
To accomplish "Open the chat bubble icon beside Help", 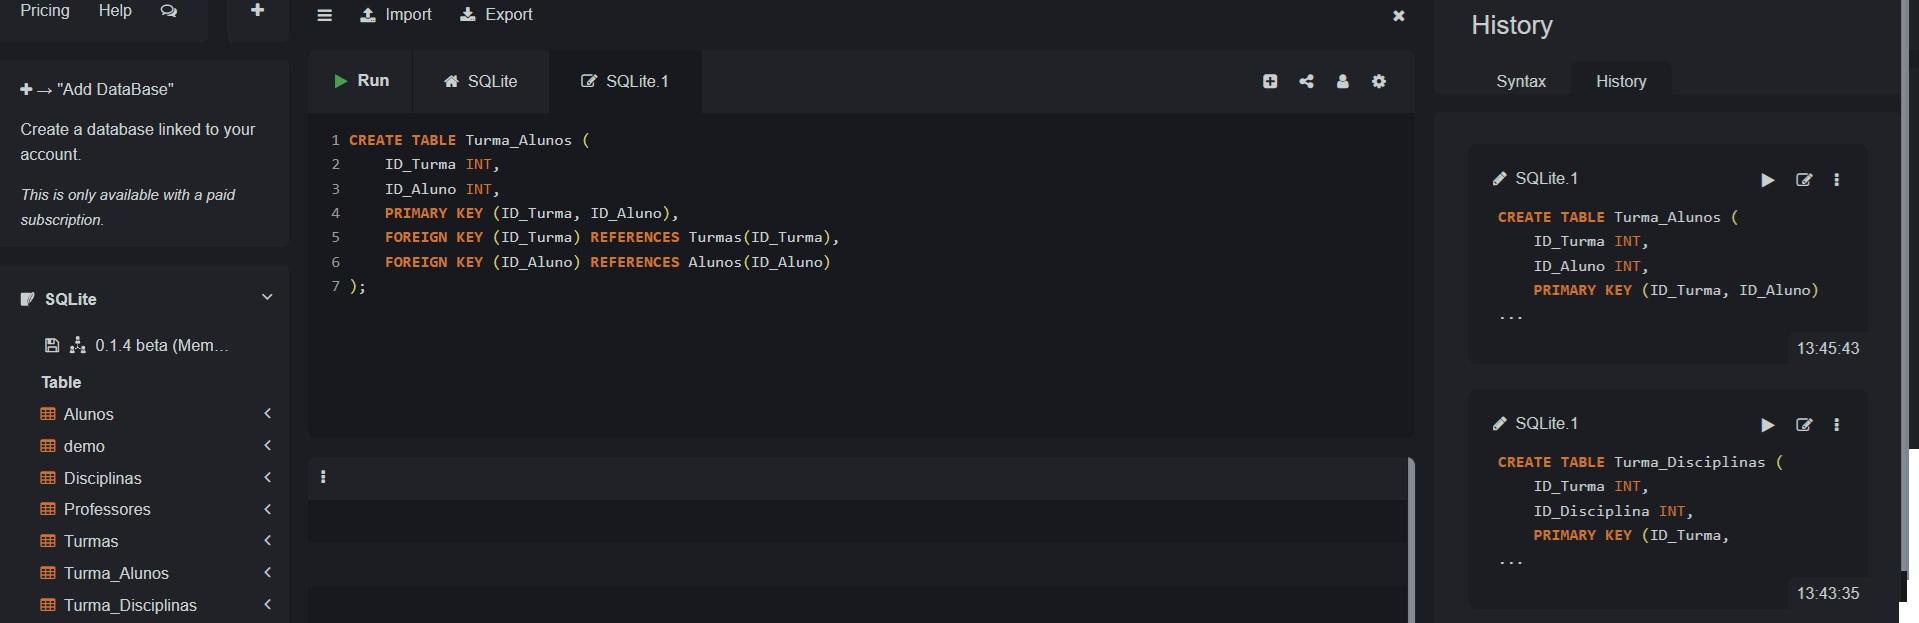I will point(168,11).
